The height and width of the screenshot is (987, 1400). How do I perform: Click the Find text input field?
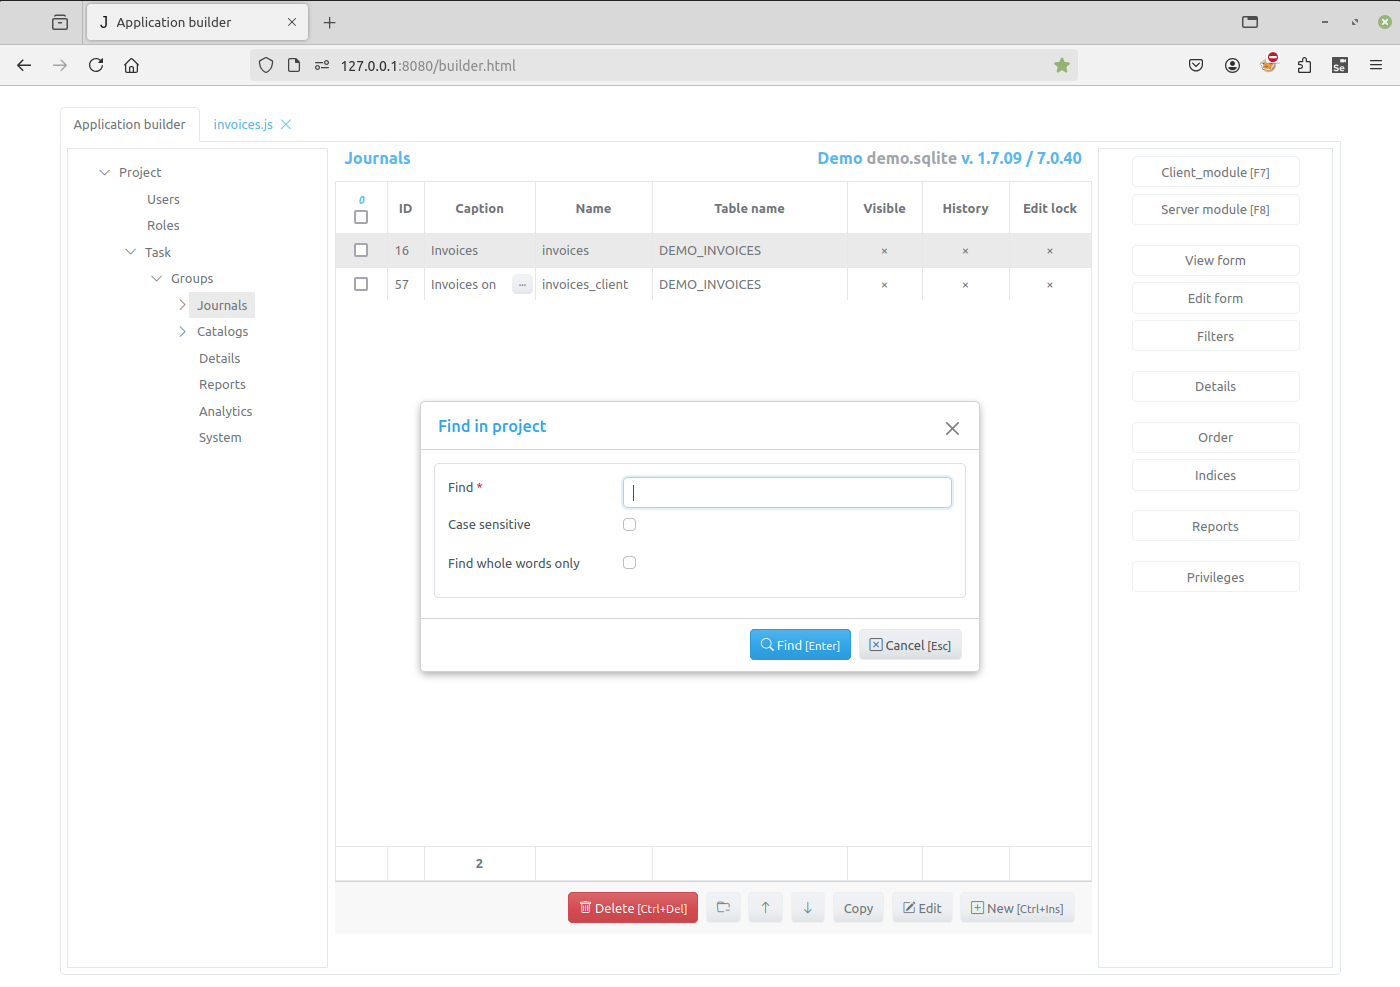pyautogui.click(x=787, y=492)
